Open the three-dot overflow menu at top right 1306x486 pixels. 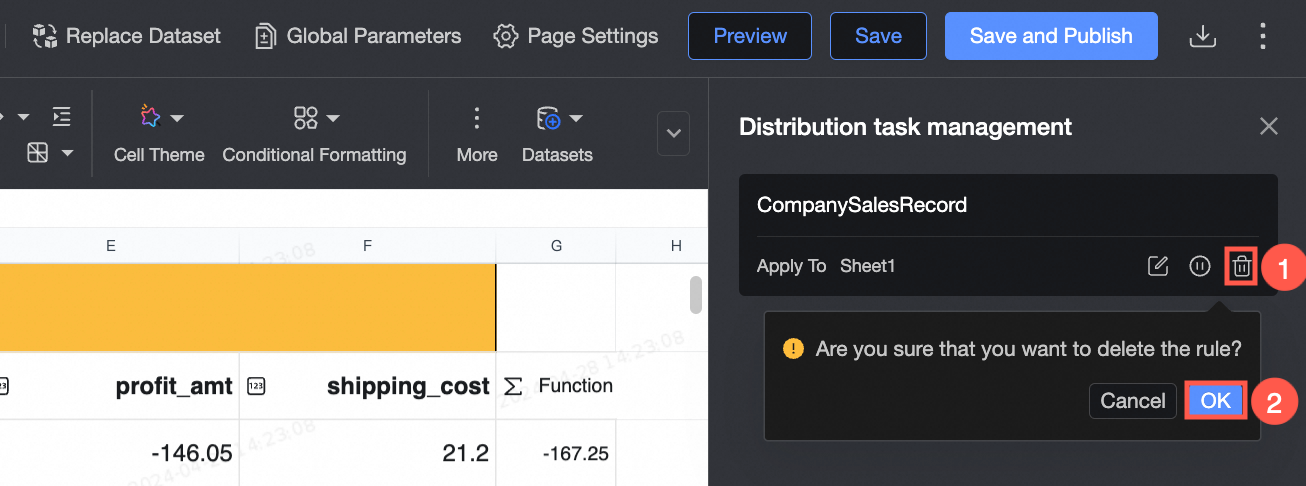[1262, 37]
